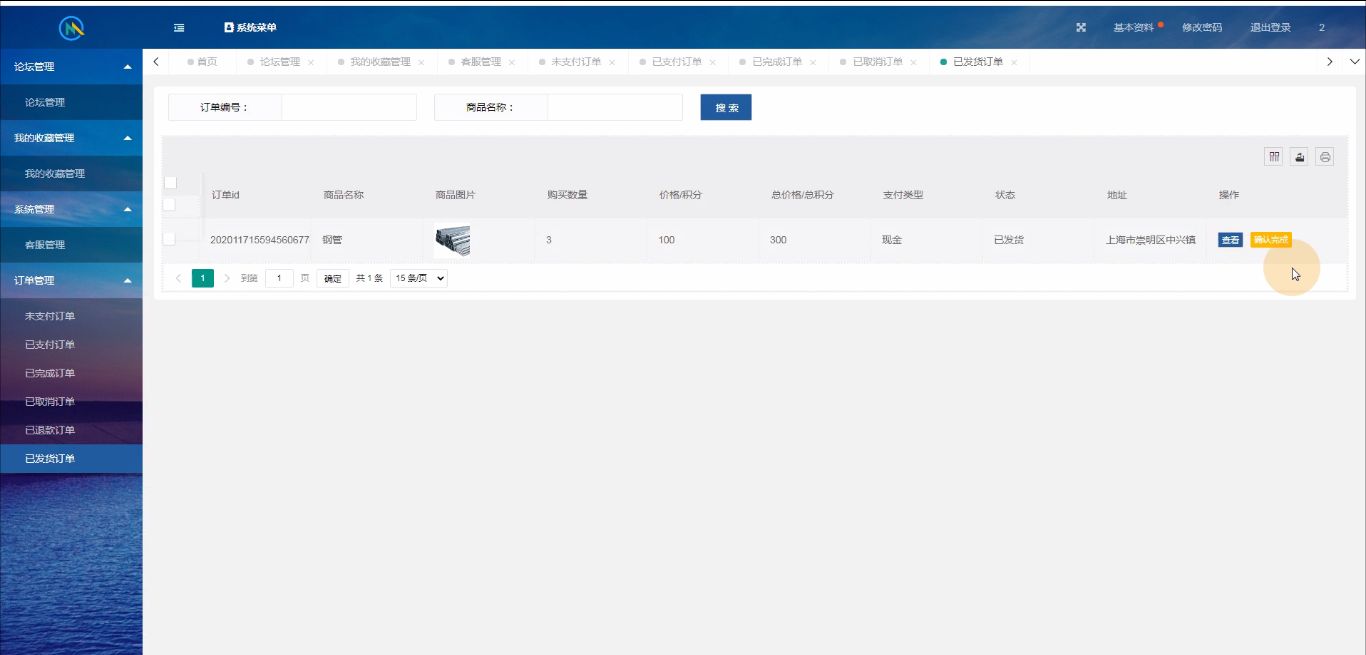1366x655 pixels.
Task: Select 已发货订单 in the sidebar
Action: coord(71,459)
